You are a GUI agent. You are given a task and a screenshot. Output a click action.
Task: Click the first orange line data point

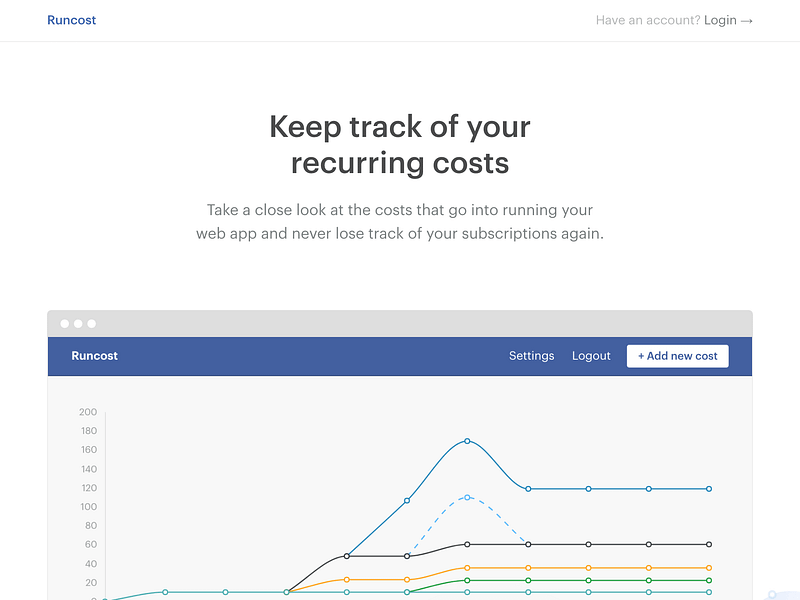tap(347, 580)
